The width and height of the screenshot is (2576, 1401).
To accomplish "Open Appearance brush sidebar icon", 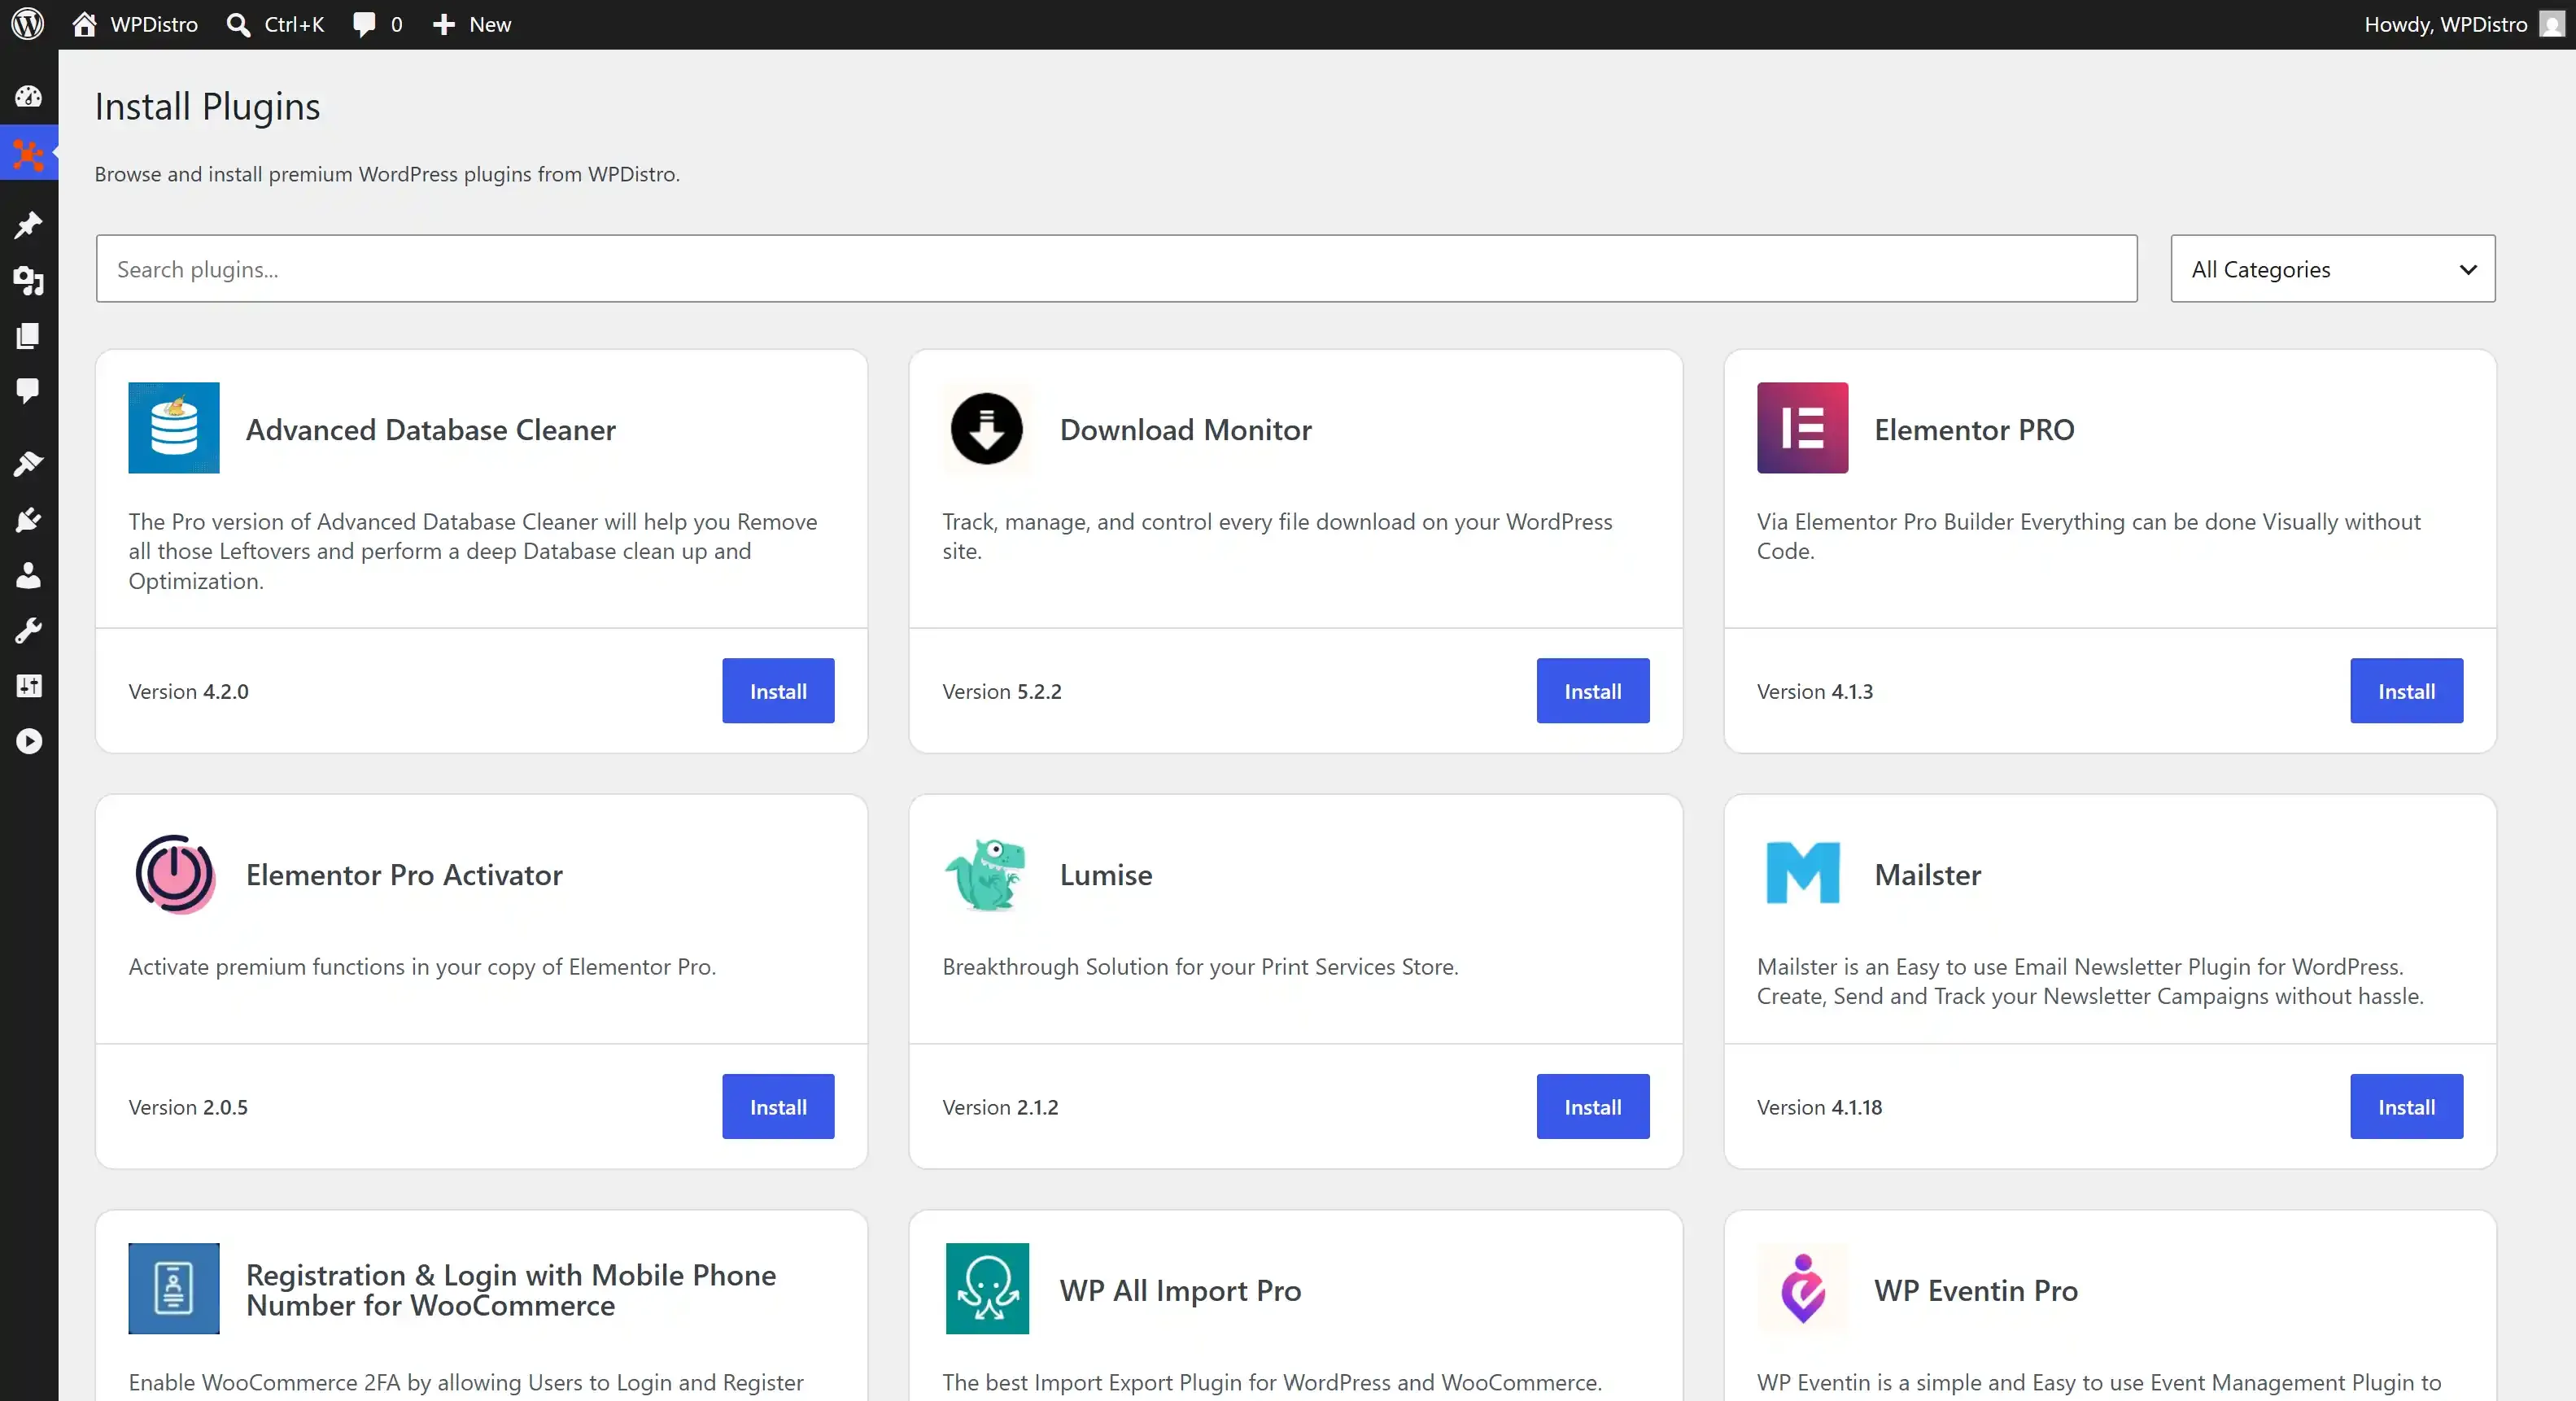I will [28, 464].
